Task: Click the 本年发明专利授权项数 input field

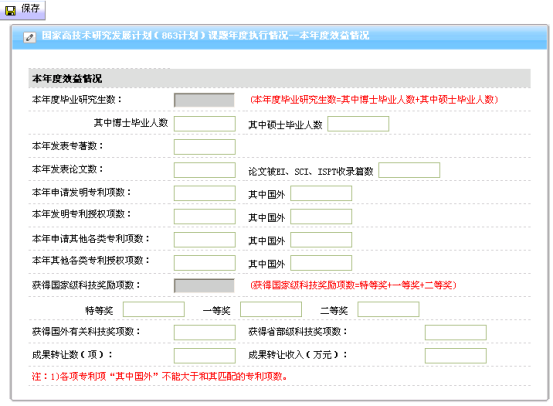Action: (x=205, y=217)
